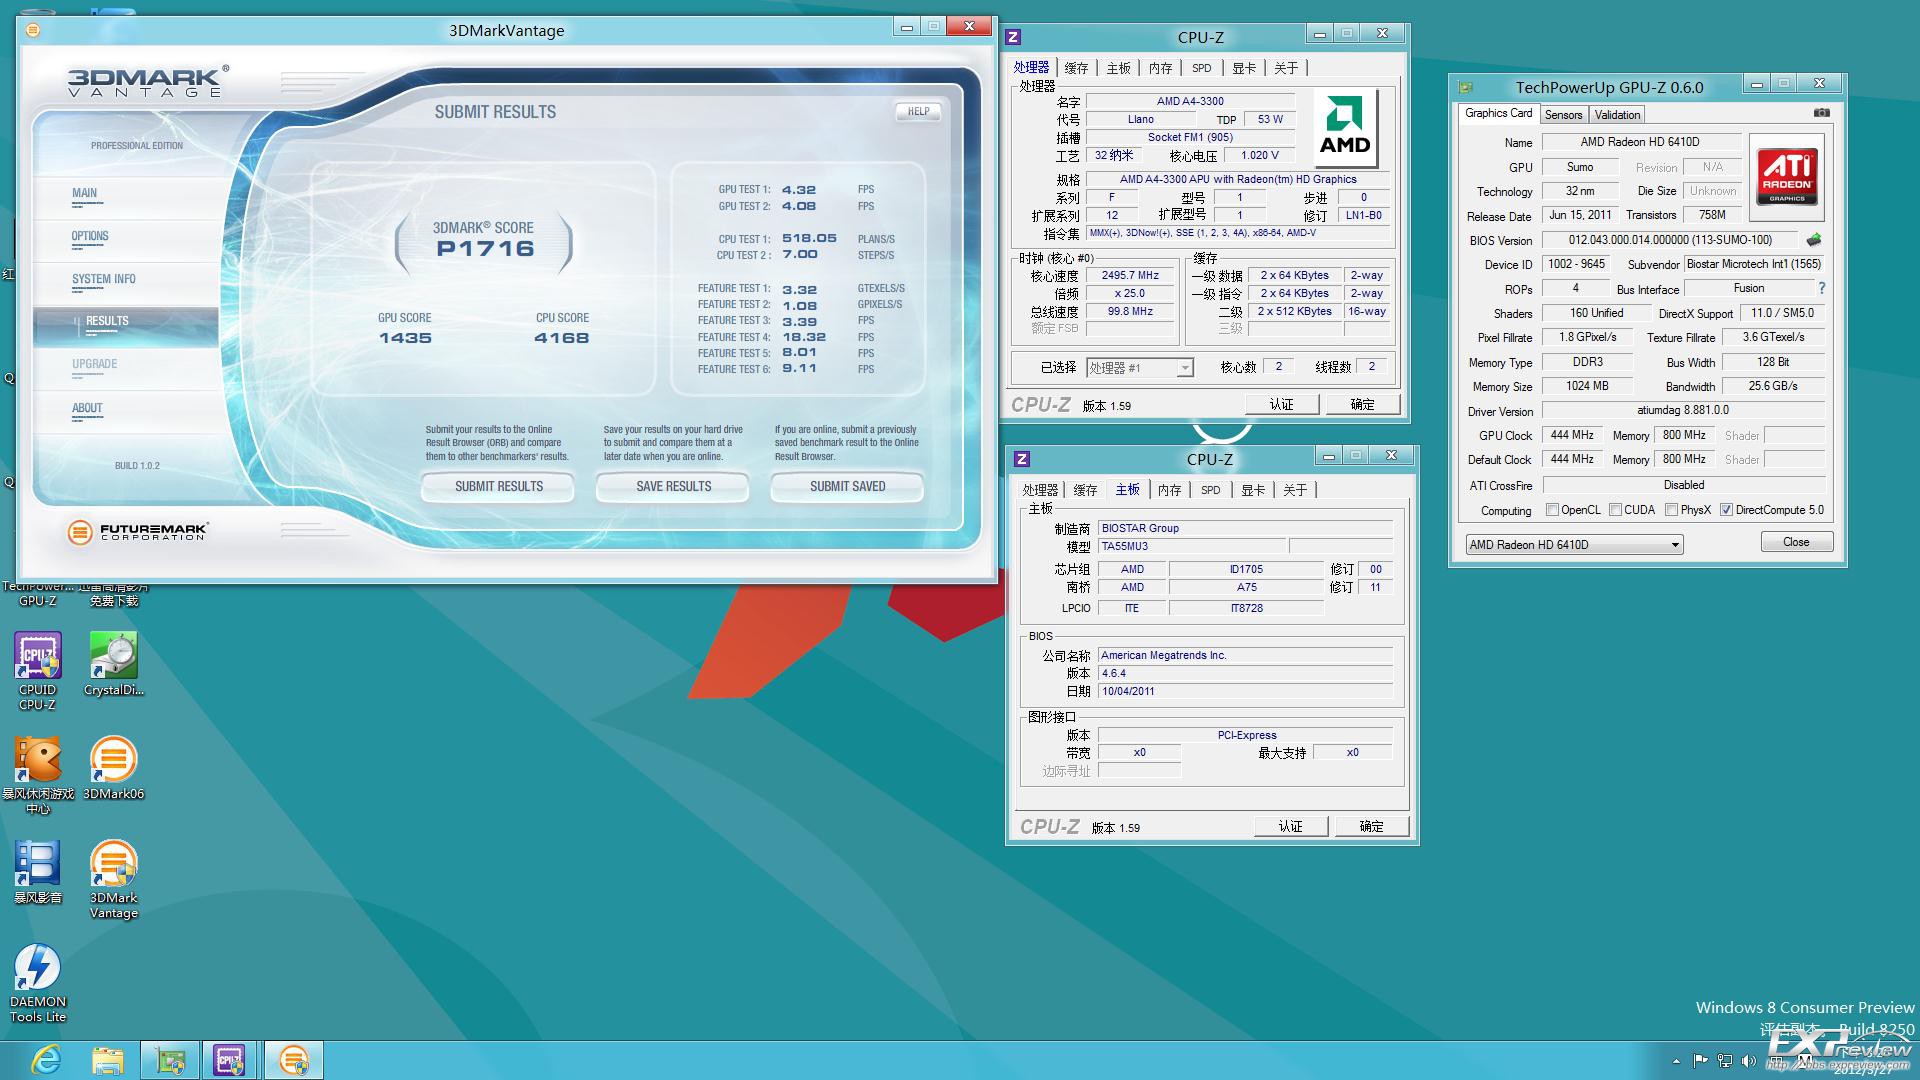The height and width of the screenshot is (1080, 1920).
Task: Click the 1024 MB memory size value
Action: pos(1587,386)
